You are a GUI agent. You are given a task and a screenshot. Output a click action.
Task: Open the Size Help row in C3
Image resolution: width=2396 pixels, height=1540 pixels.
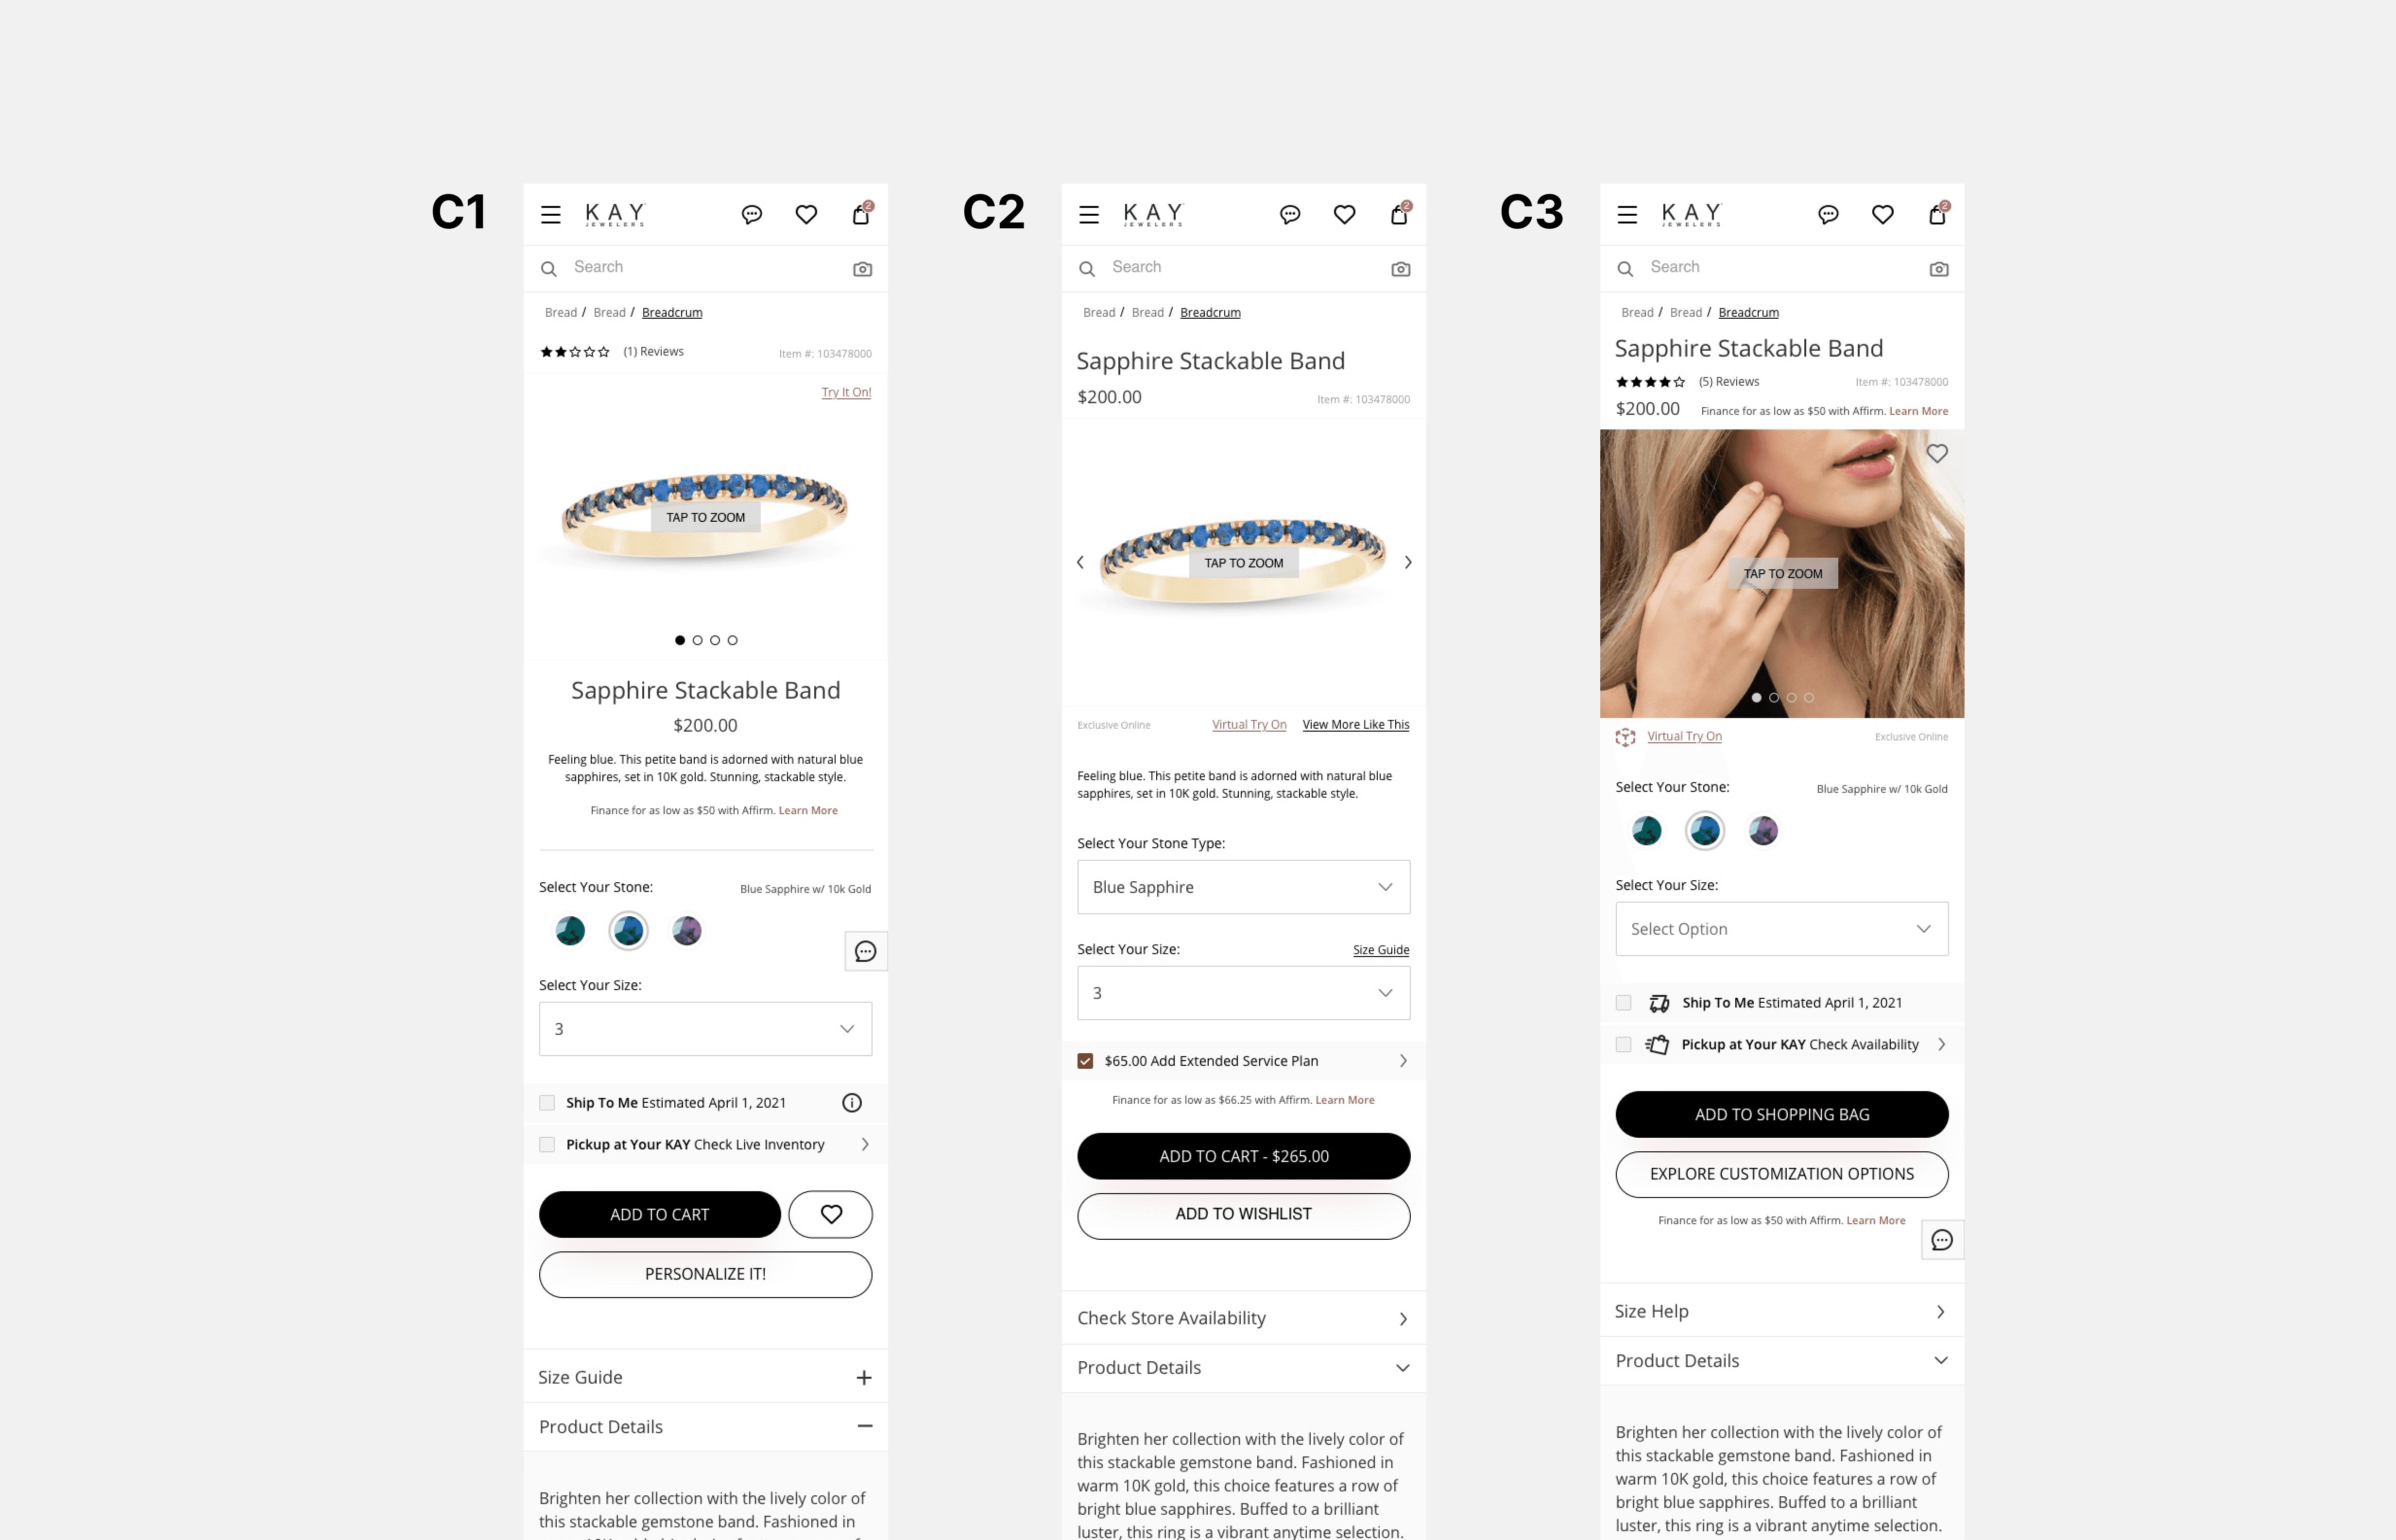click(x=1781, y=1311)
